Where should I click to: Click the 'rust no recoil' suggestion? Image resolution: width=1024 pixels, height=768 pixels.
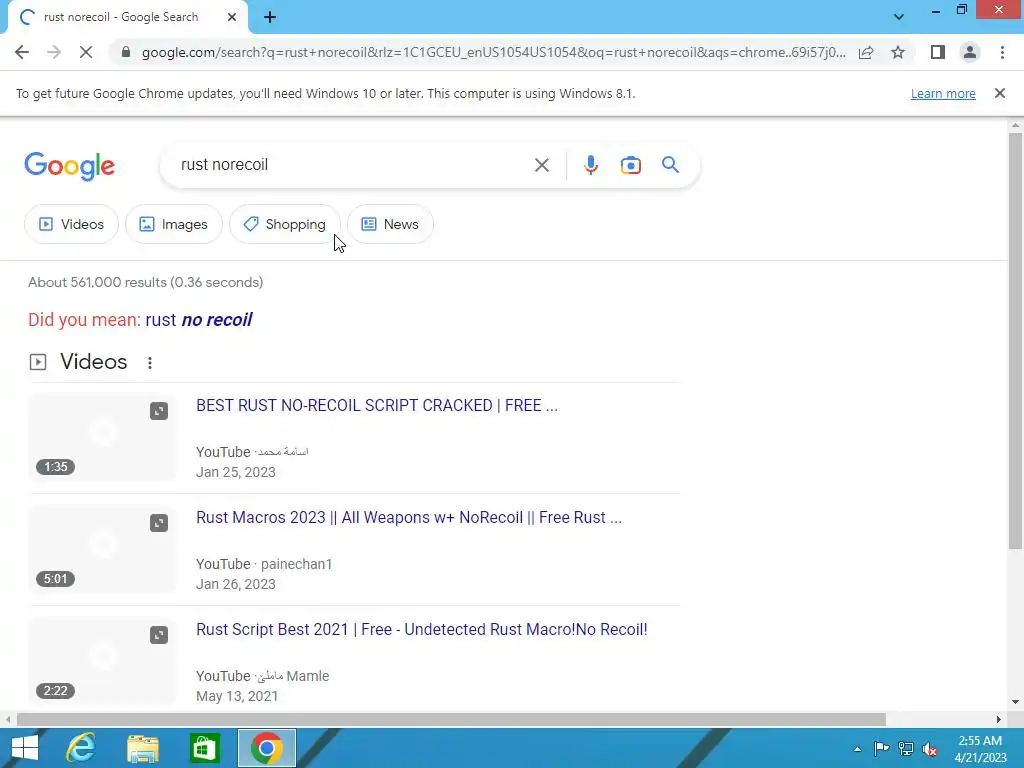click(199, 319)
